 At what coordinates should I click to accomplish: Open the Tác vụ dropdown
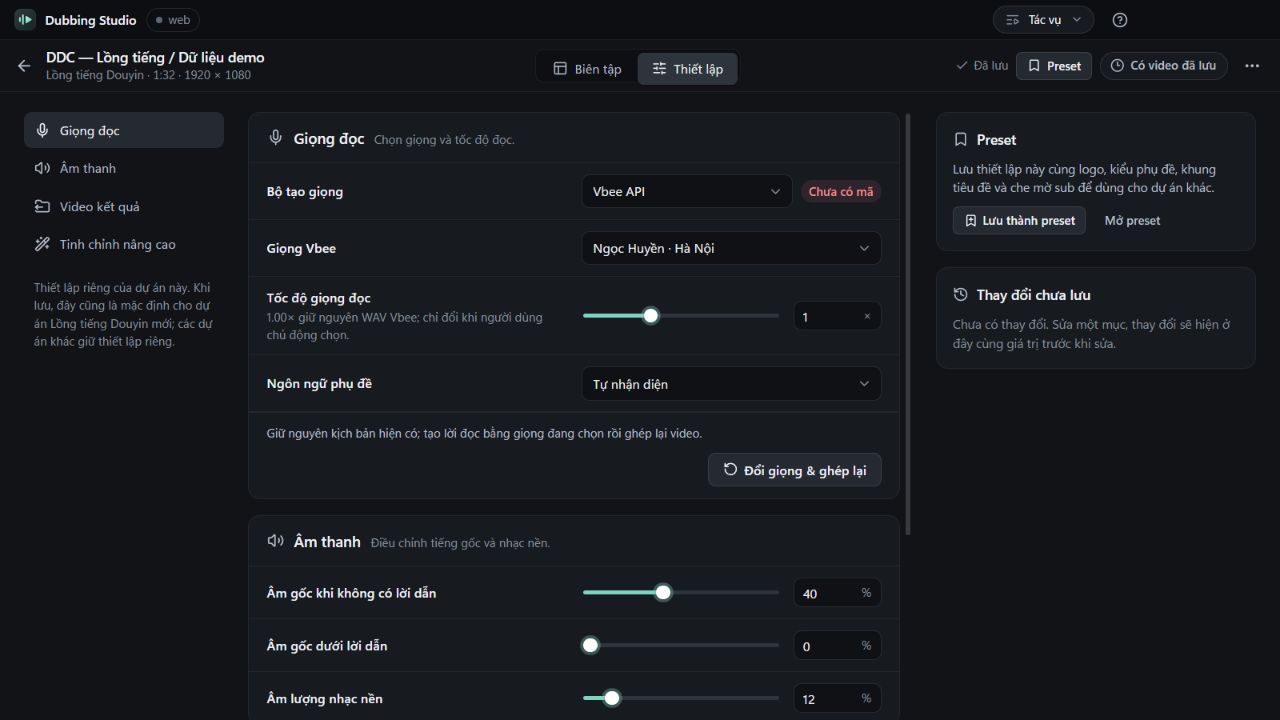[1044, 20]
